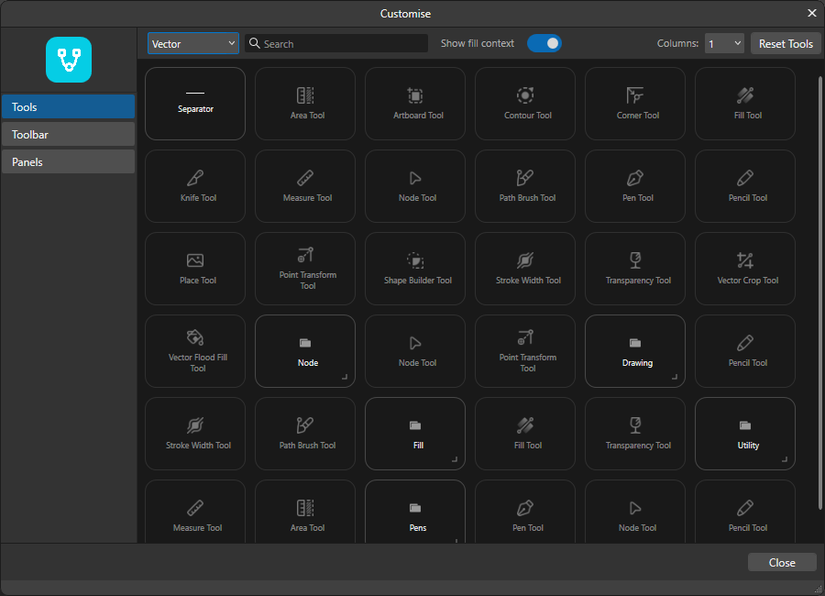Screen dimensions: 825x596
Task: Choose the Knife Tool
Action: pyautogui.click(x=195, y=186)
